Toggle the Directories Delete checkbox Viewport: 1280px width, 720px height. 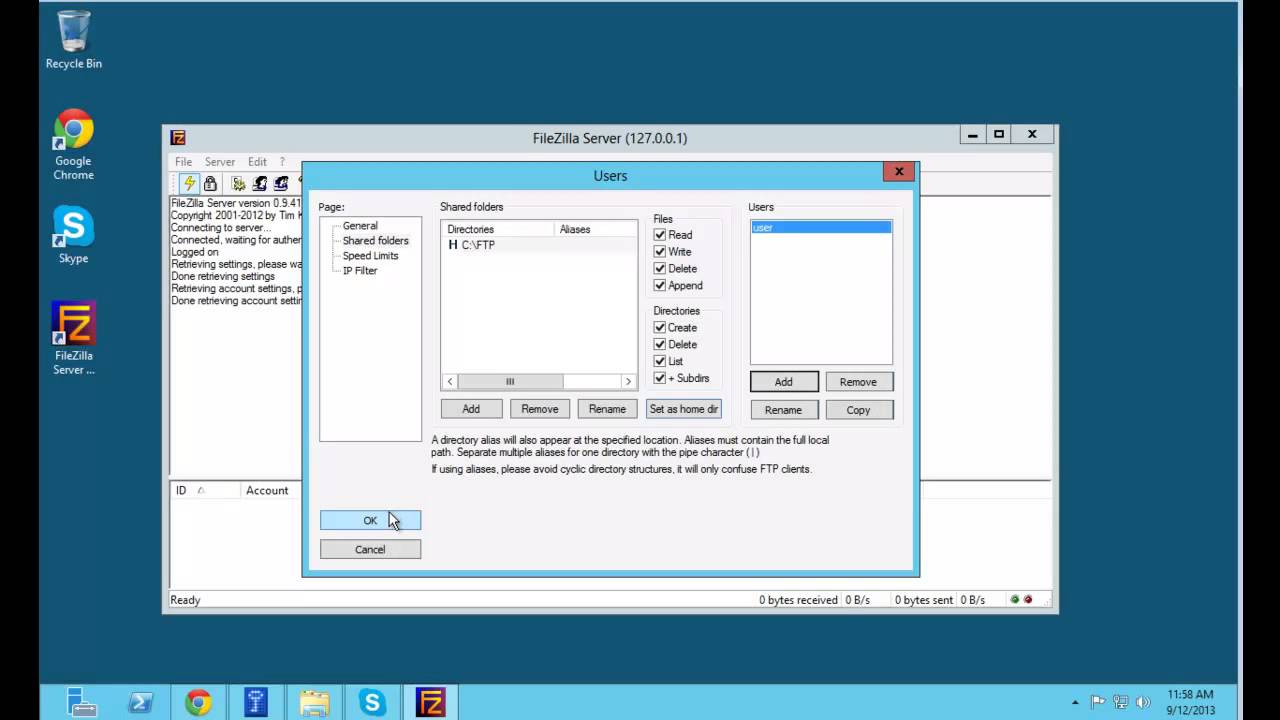pyautogui.click(x=660, y=345)
